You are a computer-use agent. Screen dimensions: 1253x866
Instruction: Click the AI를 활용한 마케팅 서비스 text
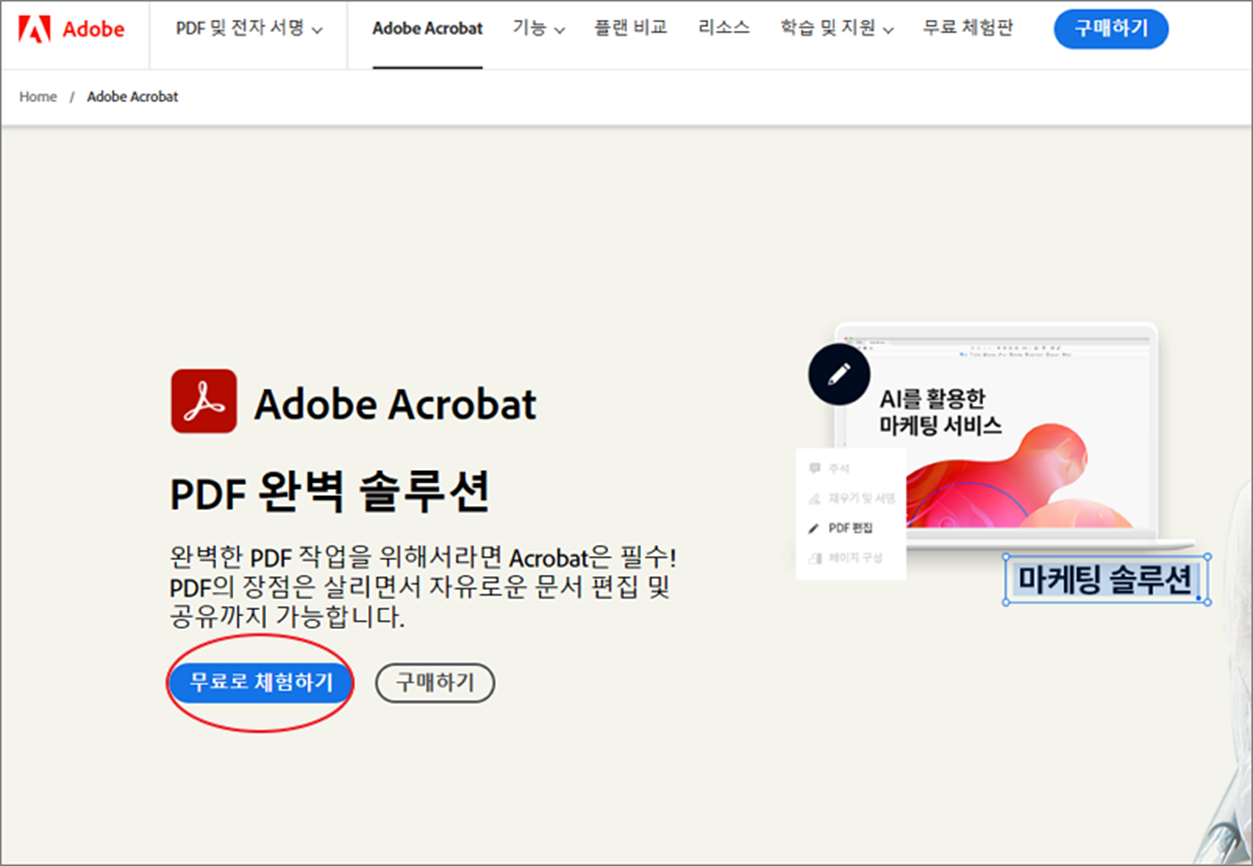[941, 412]
